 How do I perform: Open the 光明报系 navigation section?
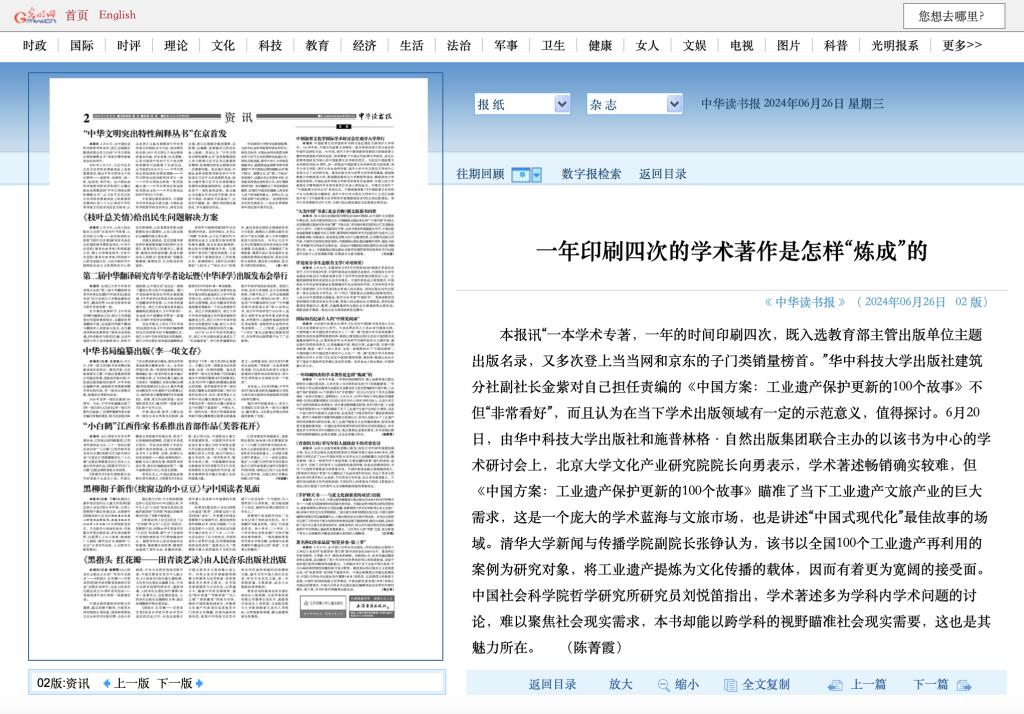pos(895,46)
